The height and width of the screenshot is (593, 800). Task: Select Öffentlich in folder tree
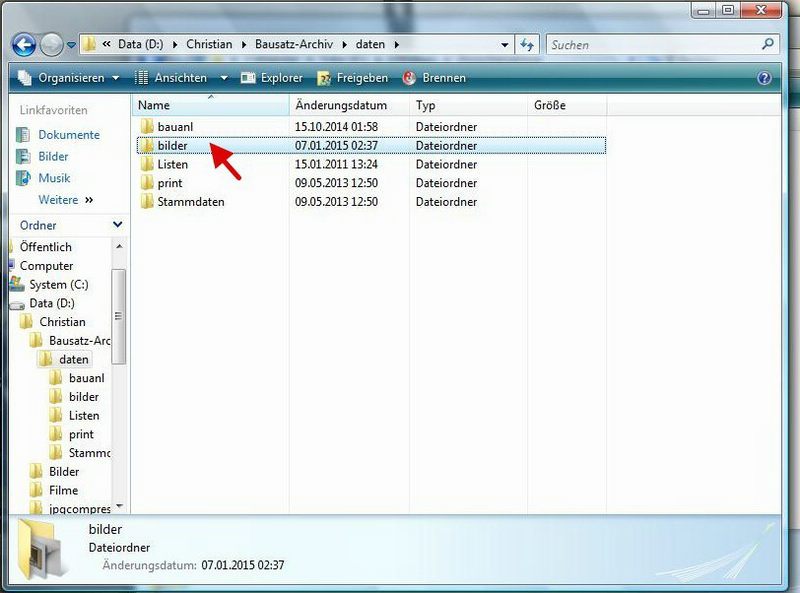pyautogui.click(x=45, y=247)
